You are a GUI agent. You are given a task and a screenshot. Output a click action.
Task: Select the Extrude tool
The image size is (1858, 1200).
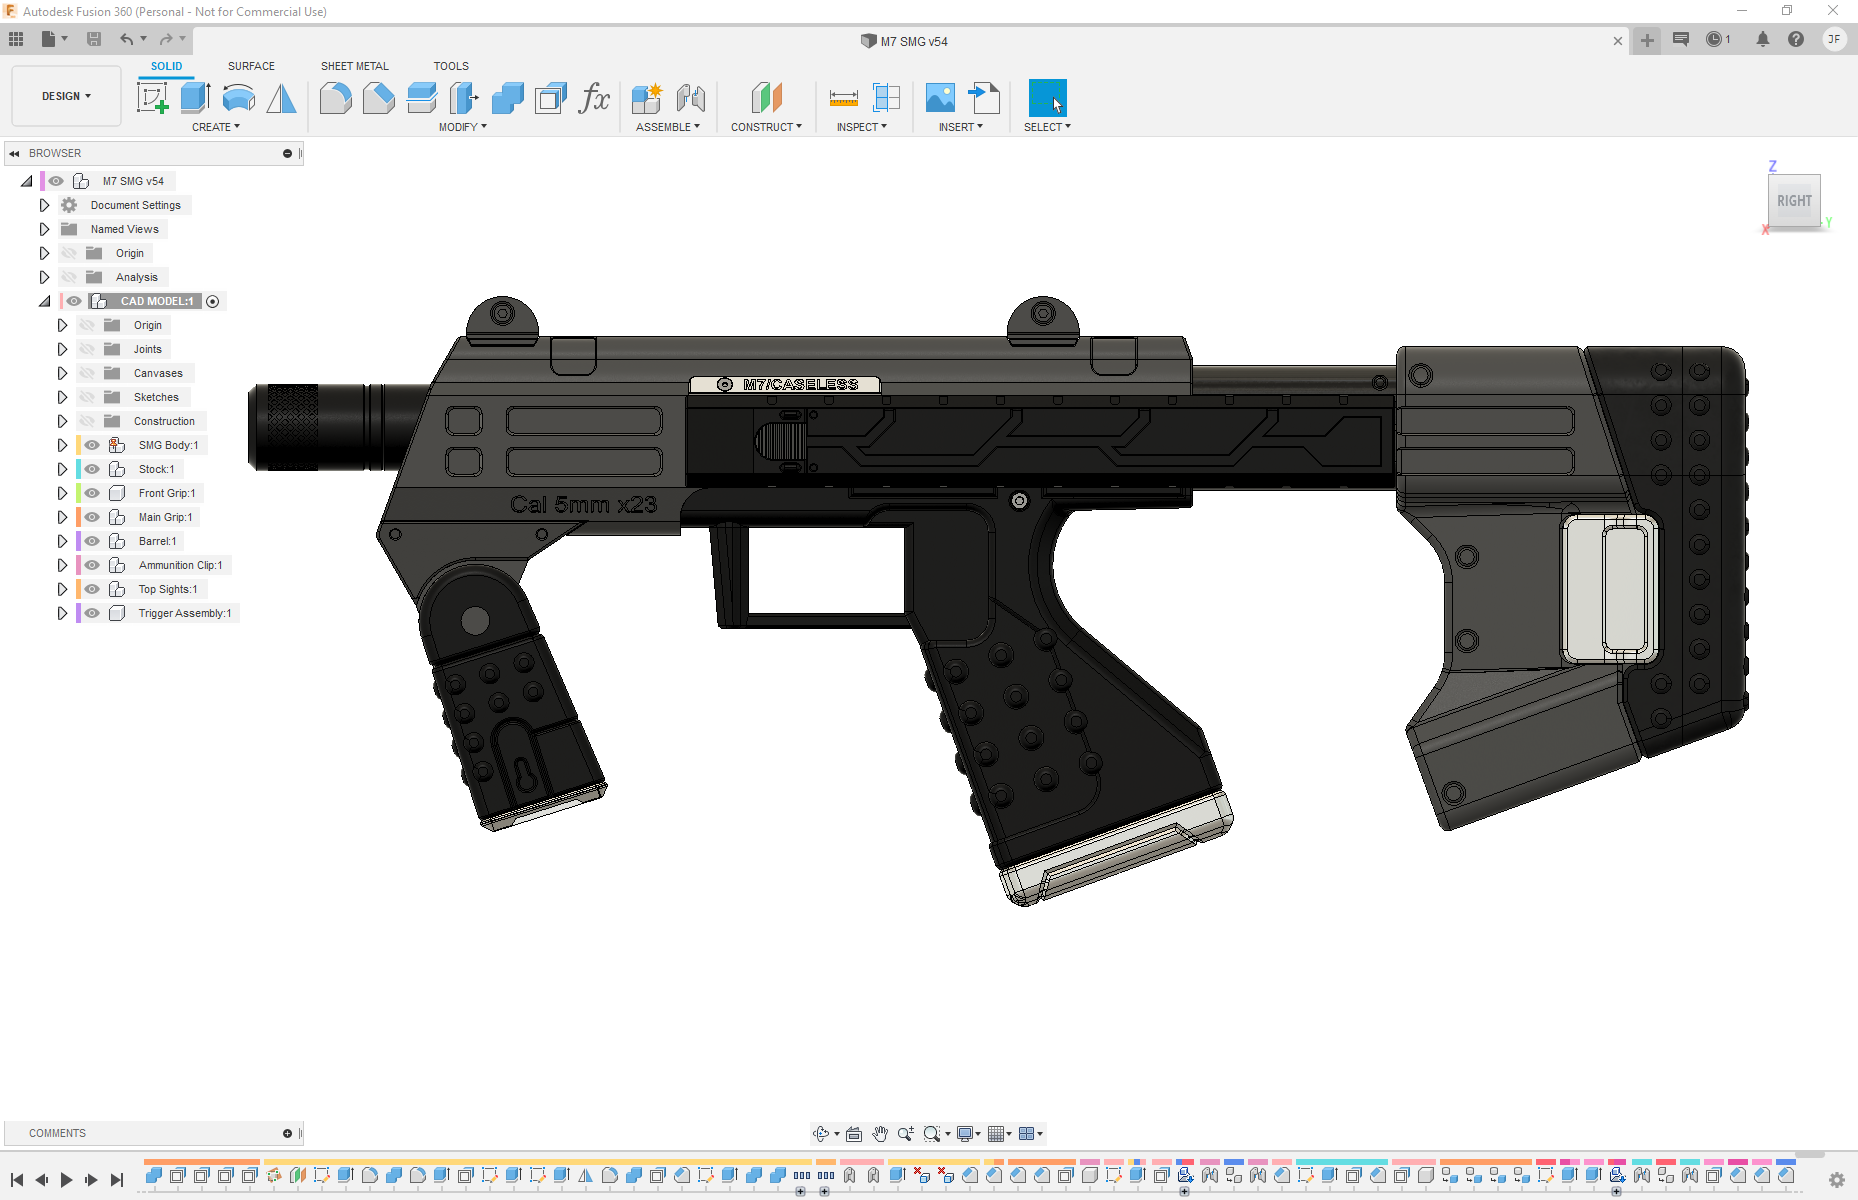195,98
